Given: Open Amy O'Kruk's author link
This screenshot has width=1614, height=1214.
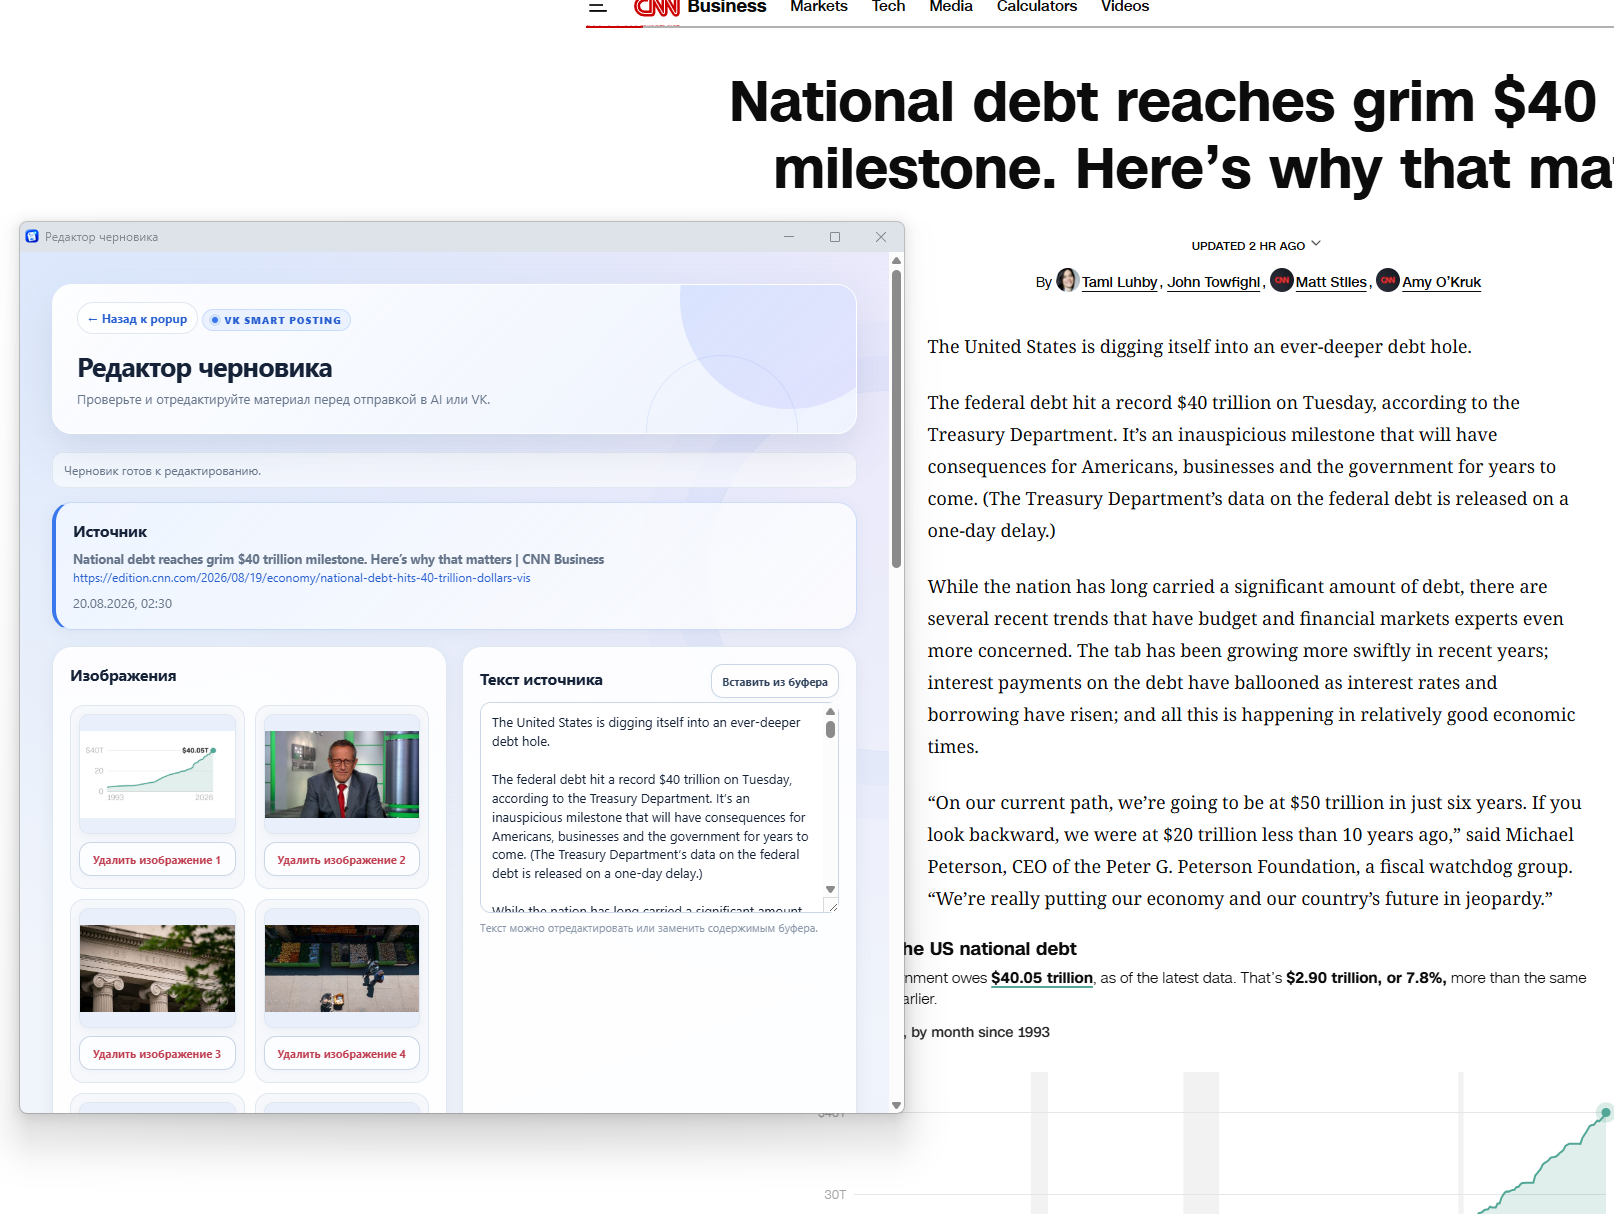Looking at the screenshot, I should [1442, 282].
